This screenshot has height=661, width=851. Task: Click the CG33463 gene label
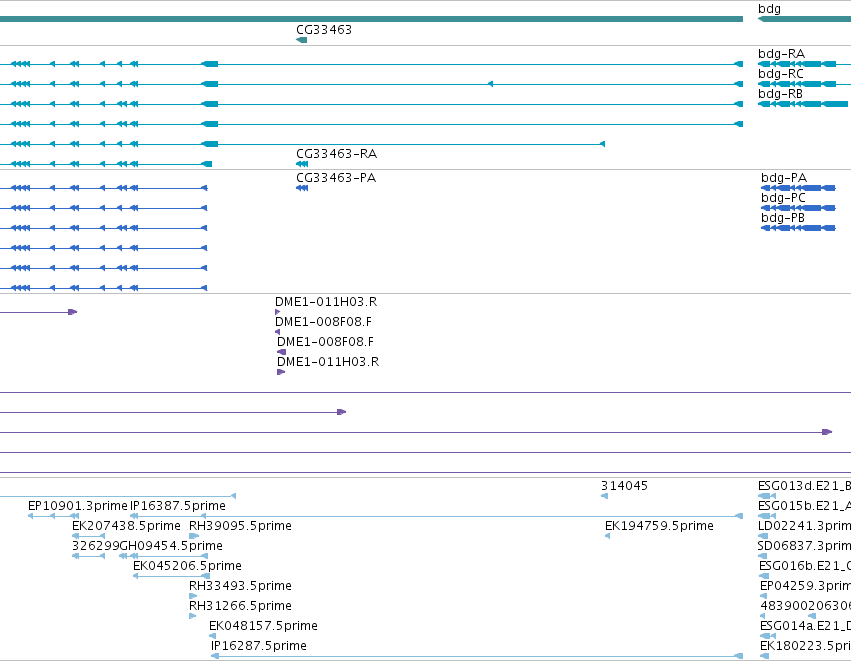(324, 30)
